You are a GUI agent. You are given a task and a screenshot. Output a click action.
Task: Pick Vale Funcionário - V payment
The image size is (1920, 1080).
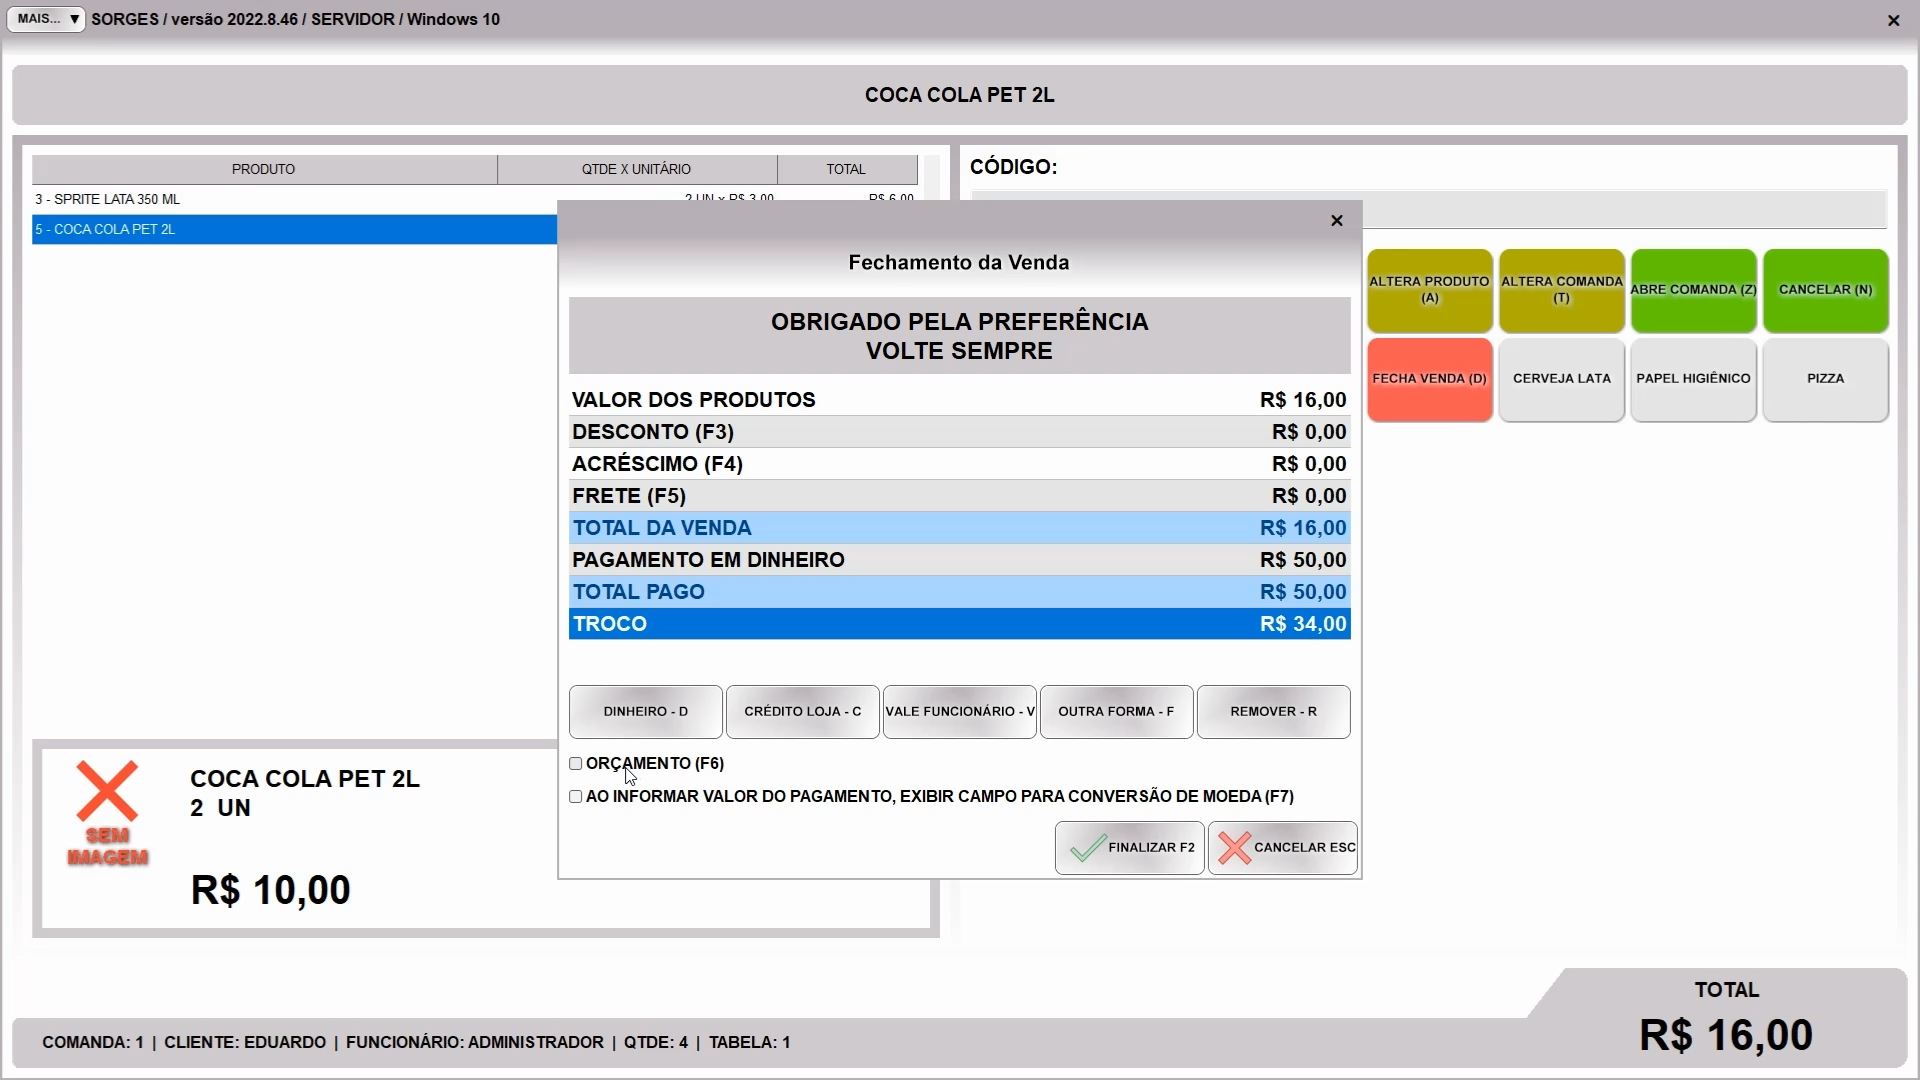click(959, 712)
